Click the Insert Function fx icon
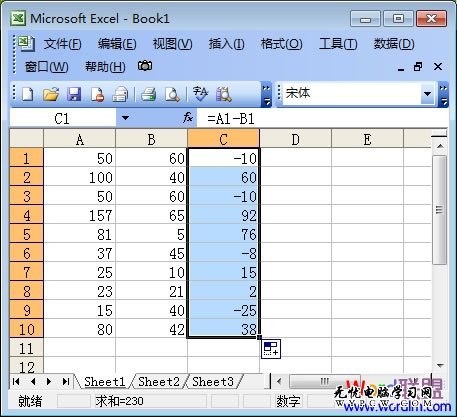The width and height of the screenshot is (457, 417). tap(188, 118)
